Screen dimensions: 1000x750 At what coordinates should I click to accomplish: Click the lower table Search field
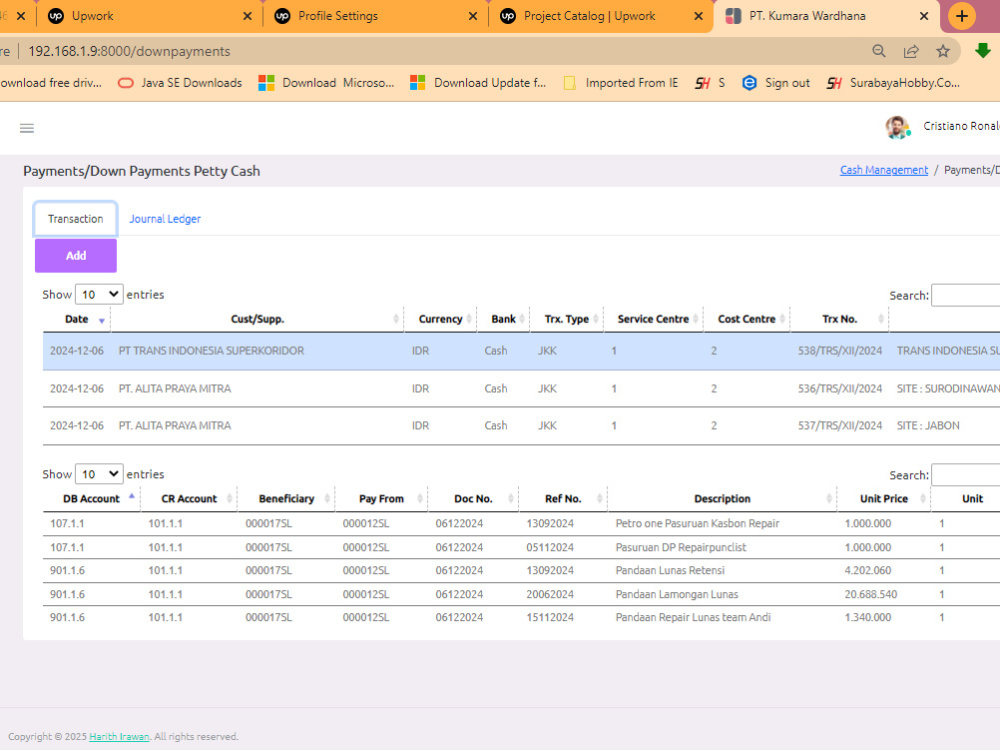coord(965,475)
